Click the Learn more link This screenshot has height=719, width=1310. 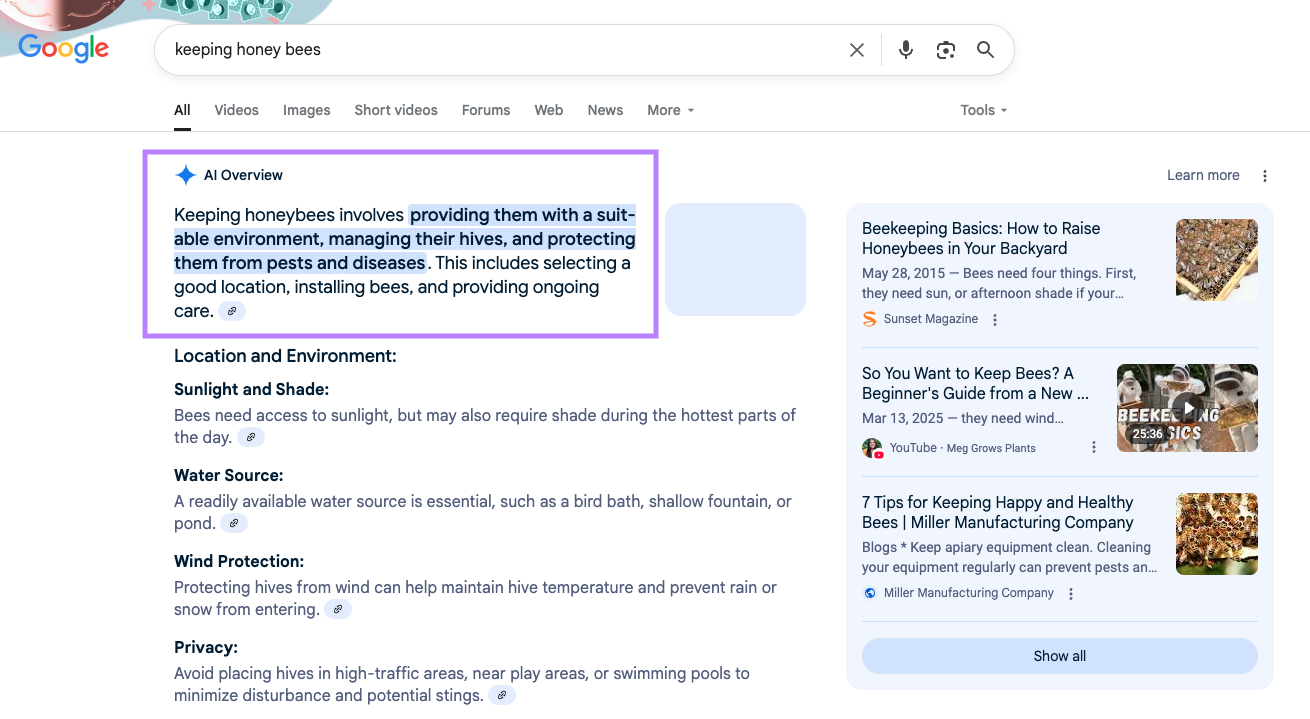click(x=1203, y=174)
